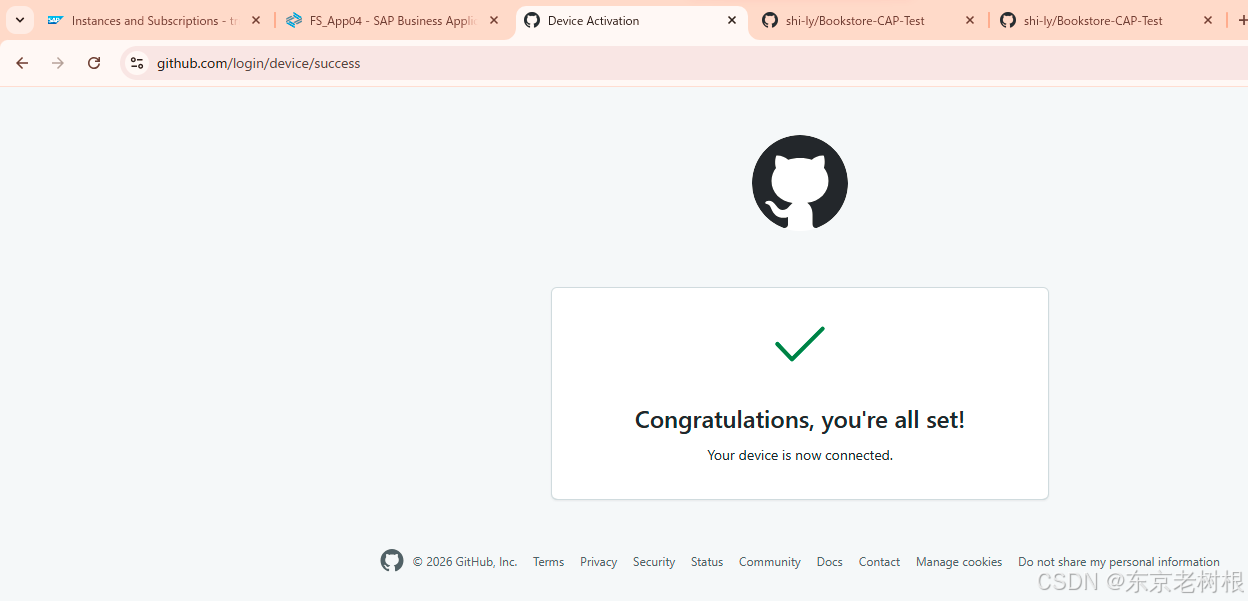This screenshot has width=1248, height=601.
Task: Open a new browser tab
Action: coord(1241,20)
